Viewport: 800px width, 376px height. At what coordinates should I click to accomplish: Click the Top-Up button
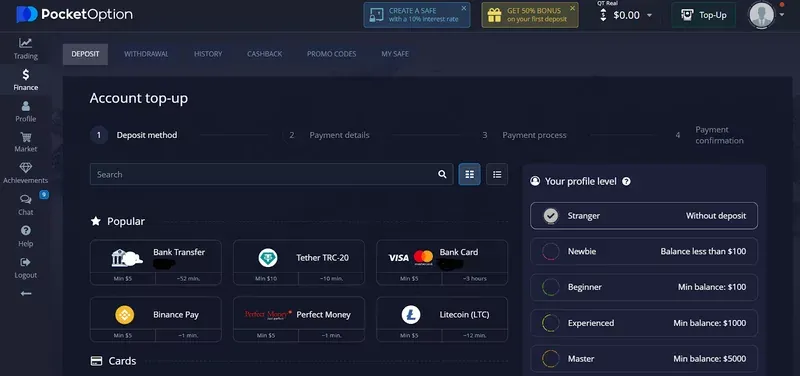point(704,15)
